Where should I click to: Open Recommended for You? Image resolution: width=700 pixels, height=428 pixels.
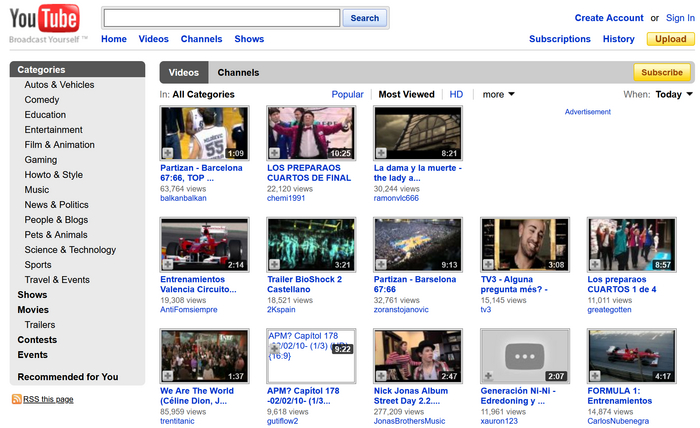pyautogui.click(x=68, y=377)
